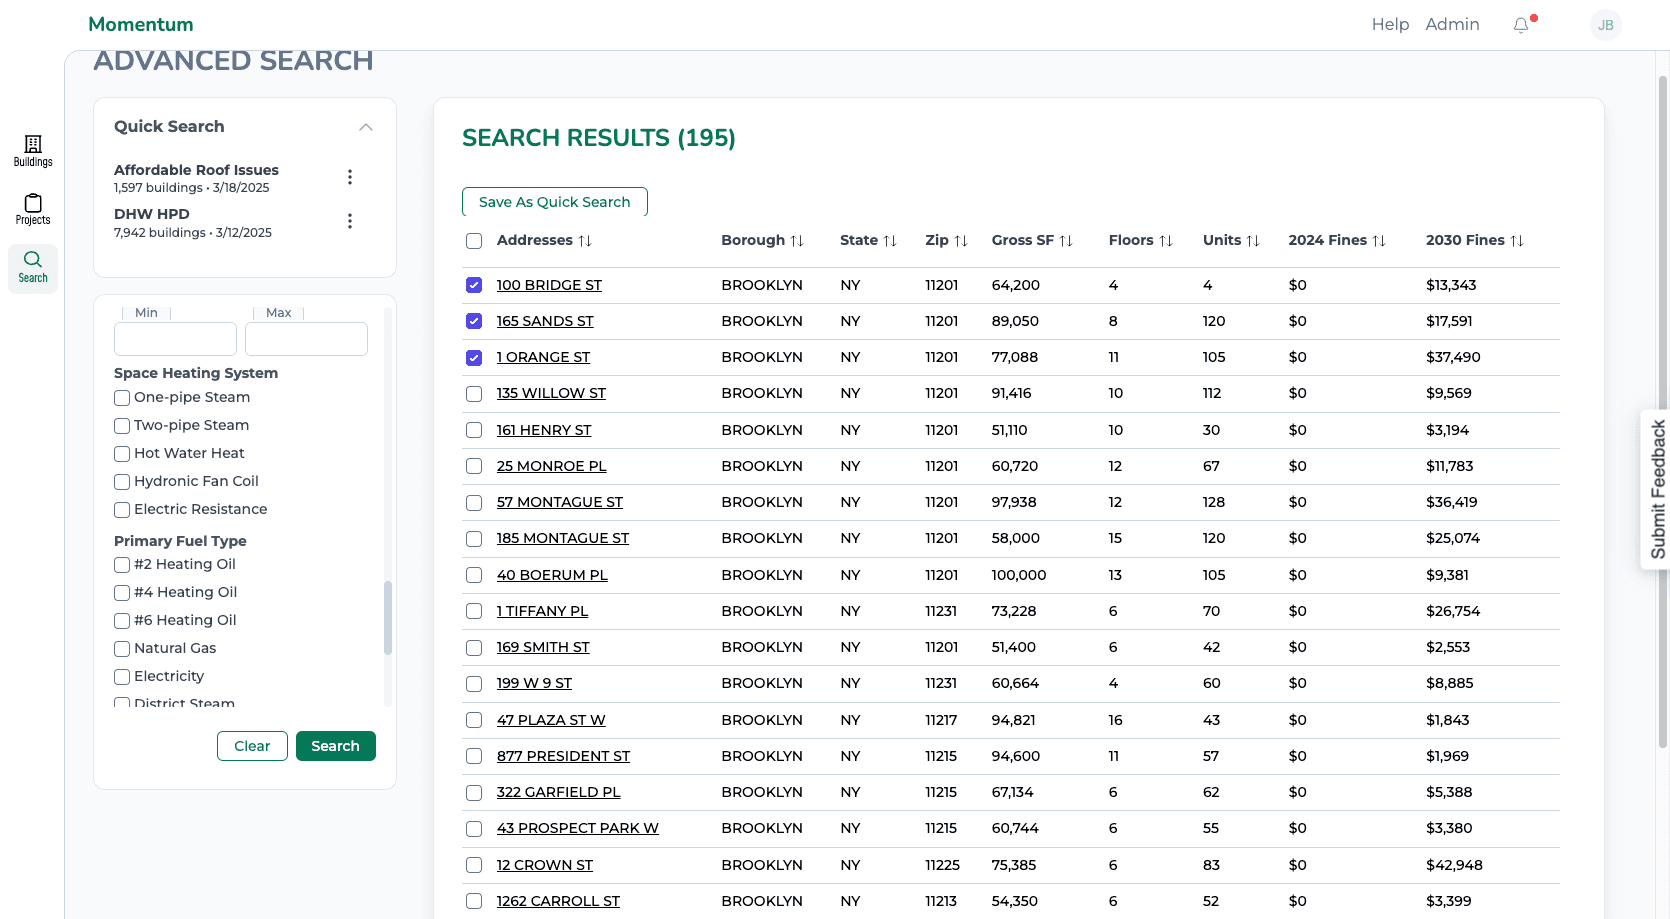
Task: Open the Help menu item
Action: click(x=1390, y=24)
